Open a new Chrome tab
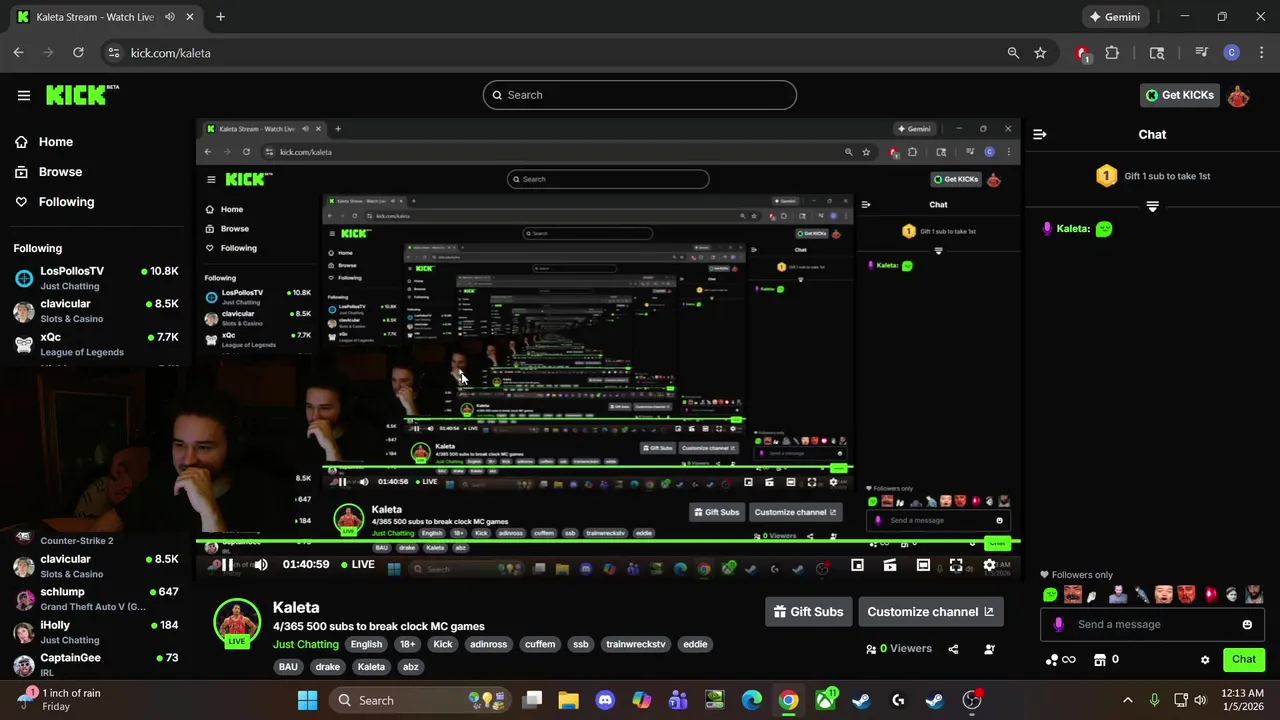The image size is (1280, 720). click(x=220, y=17)
